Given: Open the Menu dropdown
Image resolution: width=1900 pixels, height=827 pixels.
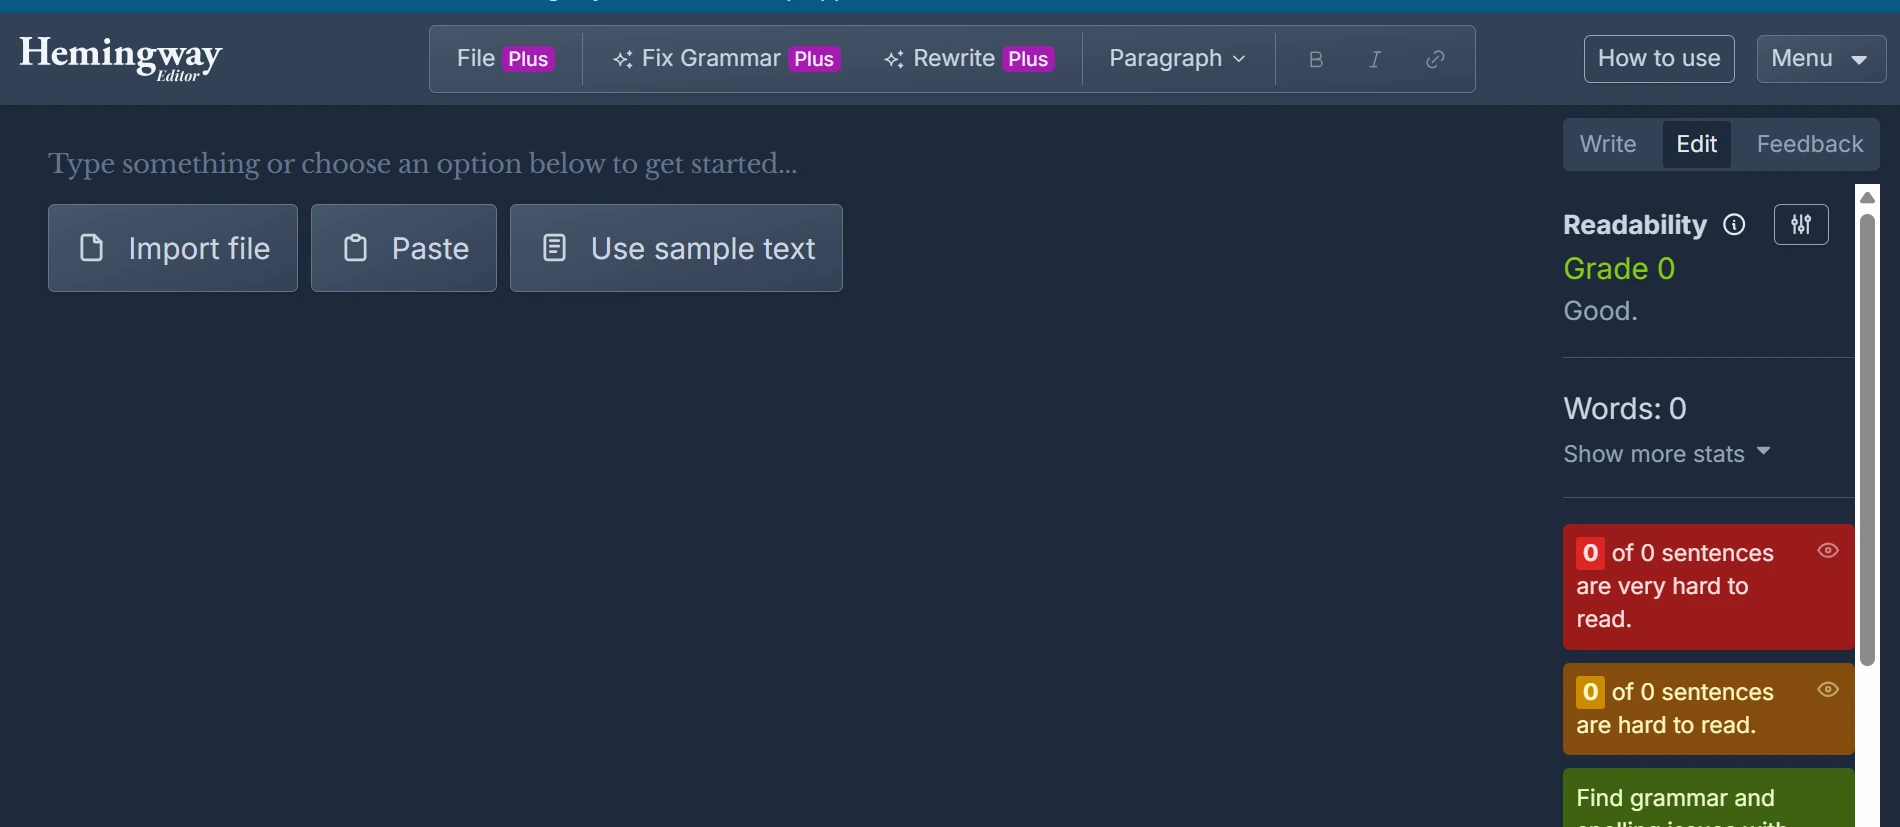Looking at the screenshot, I should pyautogui.click(x=1819, y=58).
